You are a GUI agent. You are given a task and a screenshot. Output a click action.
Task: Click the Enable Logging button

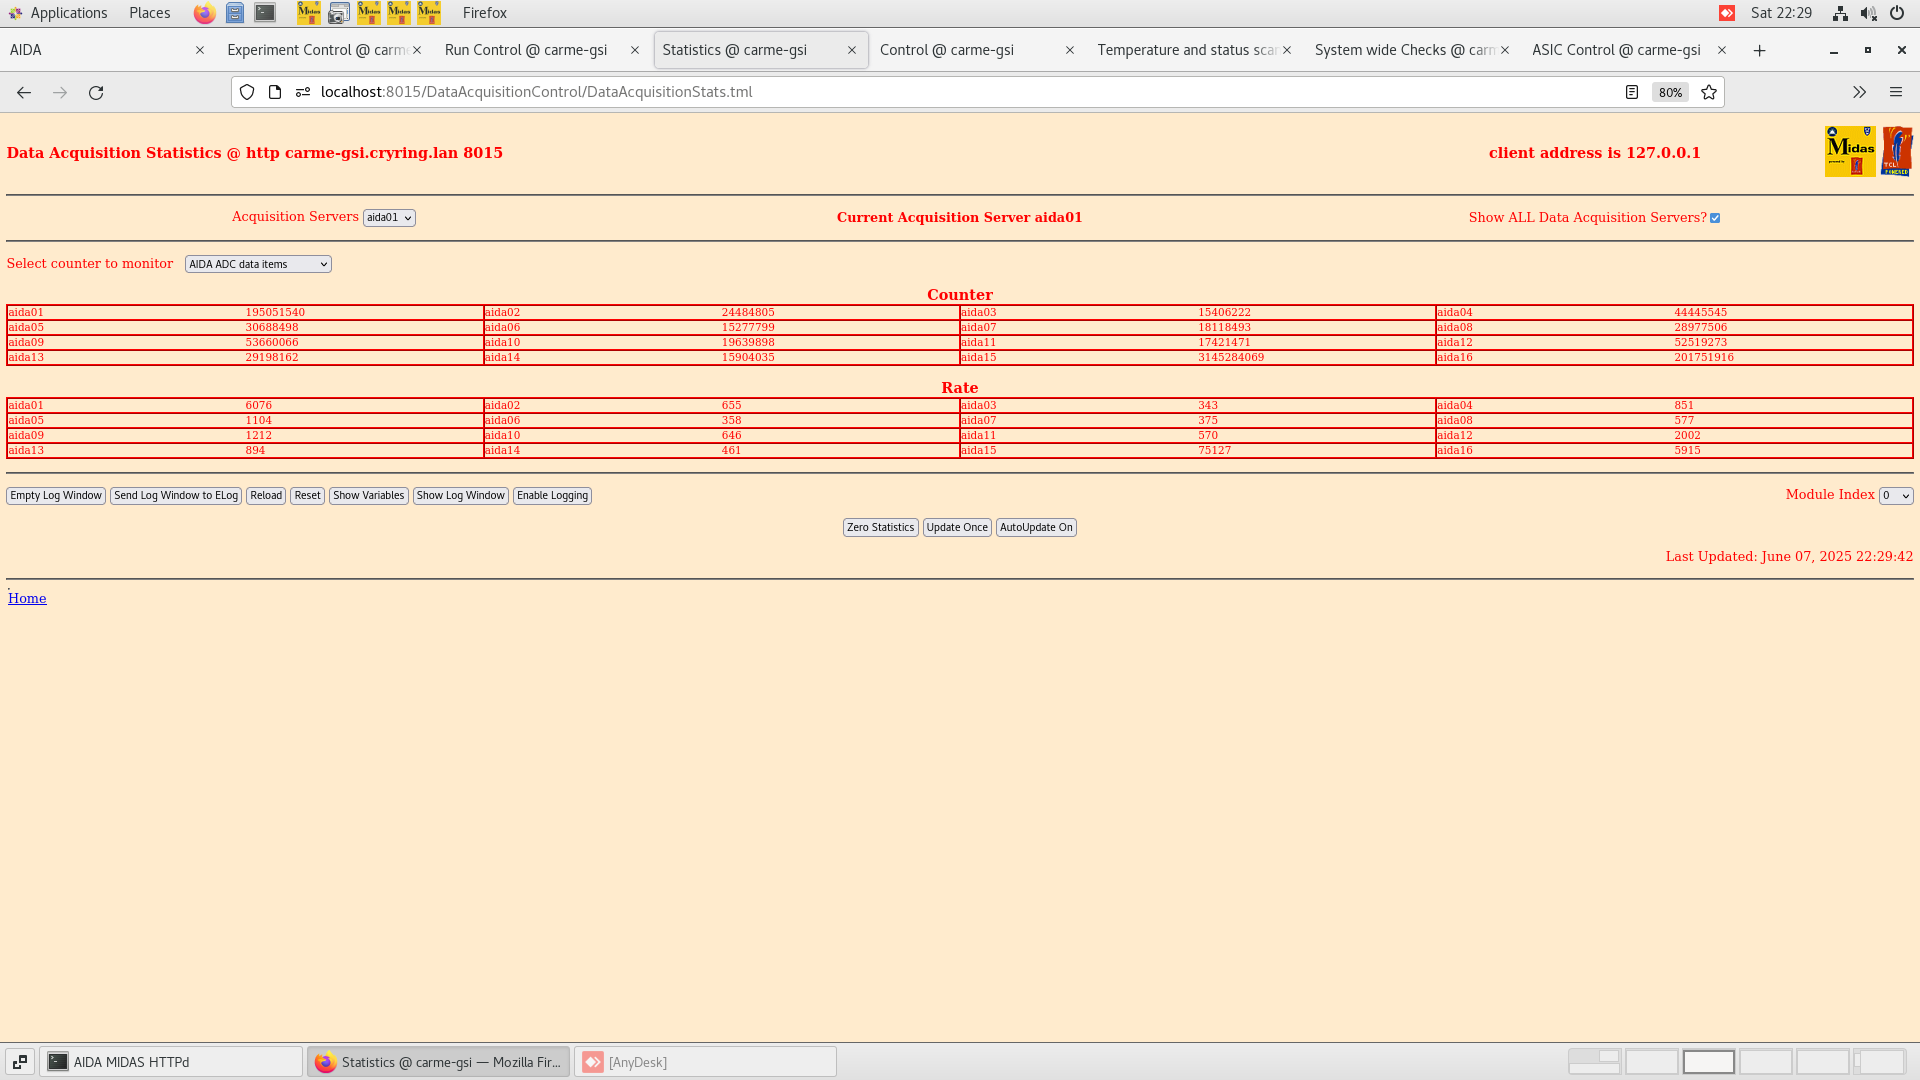click(x=552, y=496)
